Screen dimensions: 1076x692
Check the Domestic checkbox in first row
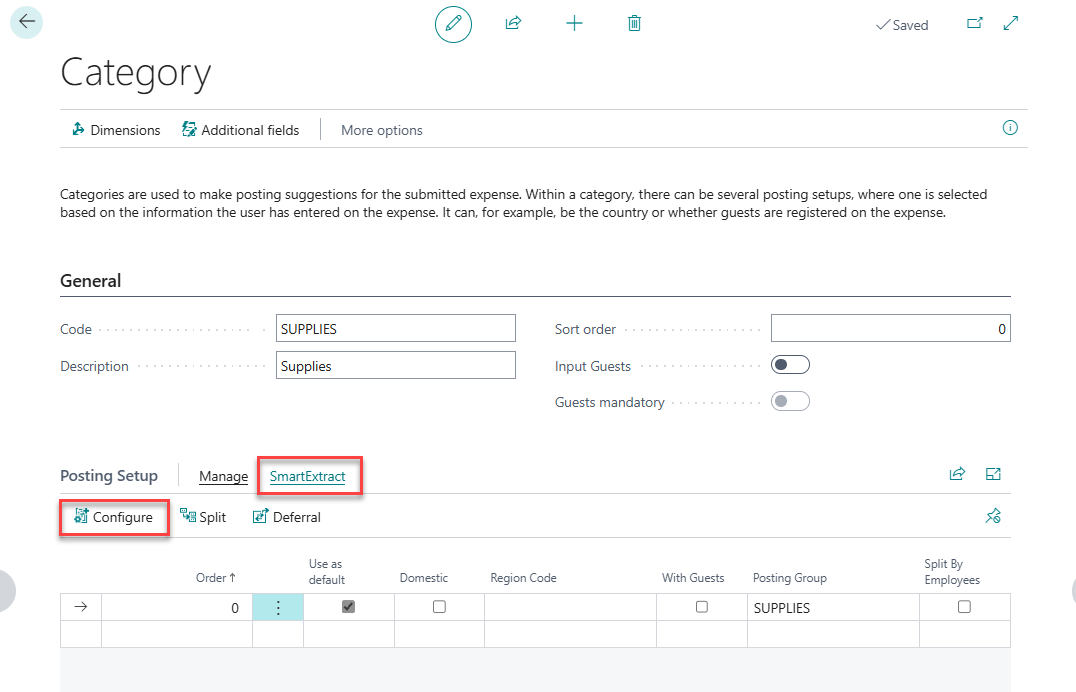[x=439, y=607]
